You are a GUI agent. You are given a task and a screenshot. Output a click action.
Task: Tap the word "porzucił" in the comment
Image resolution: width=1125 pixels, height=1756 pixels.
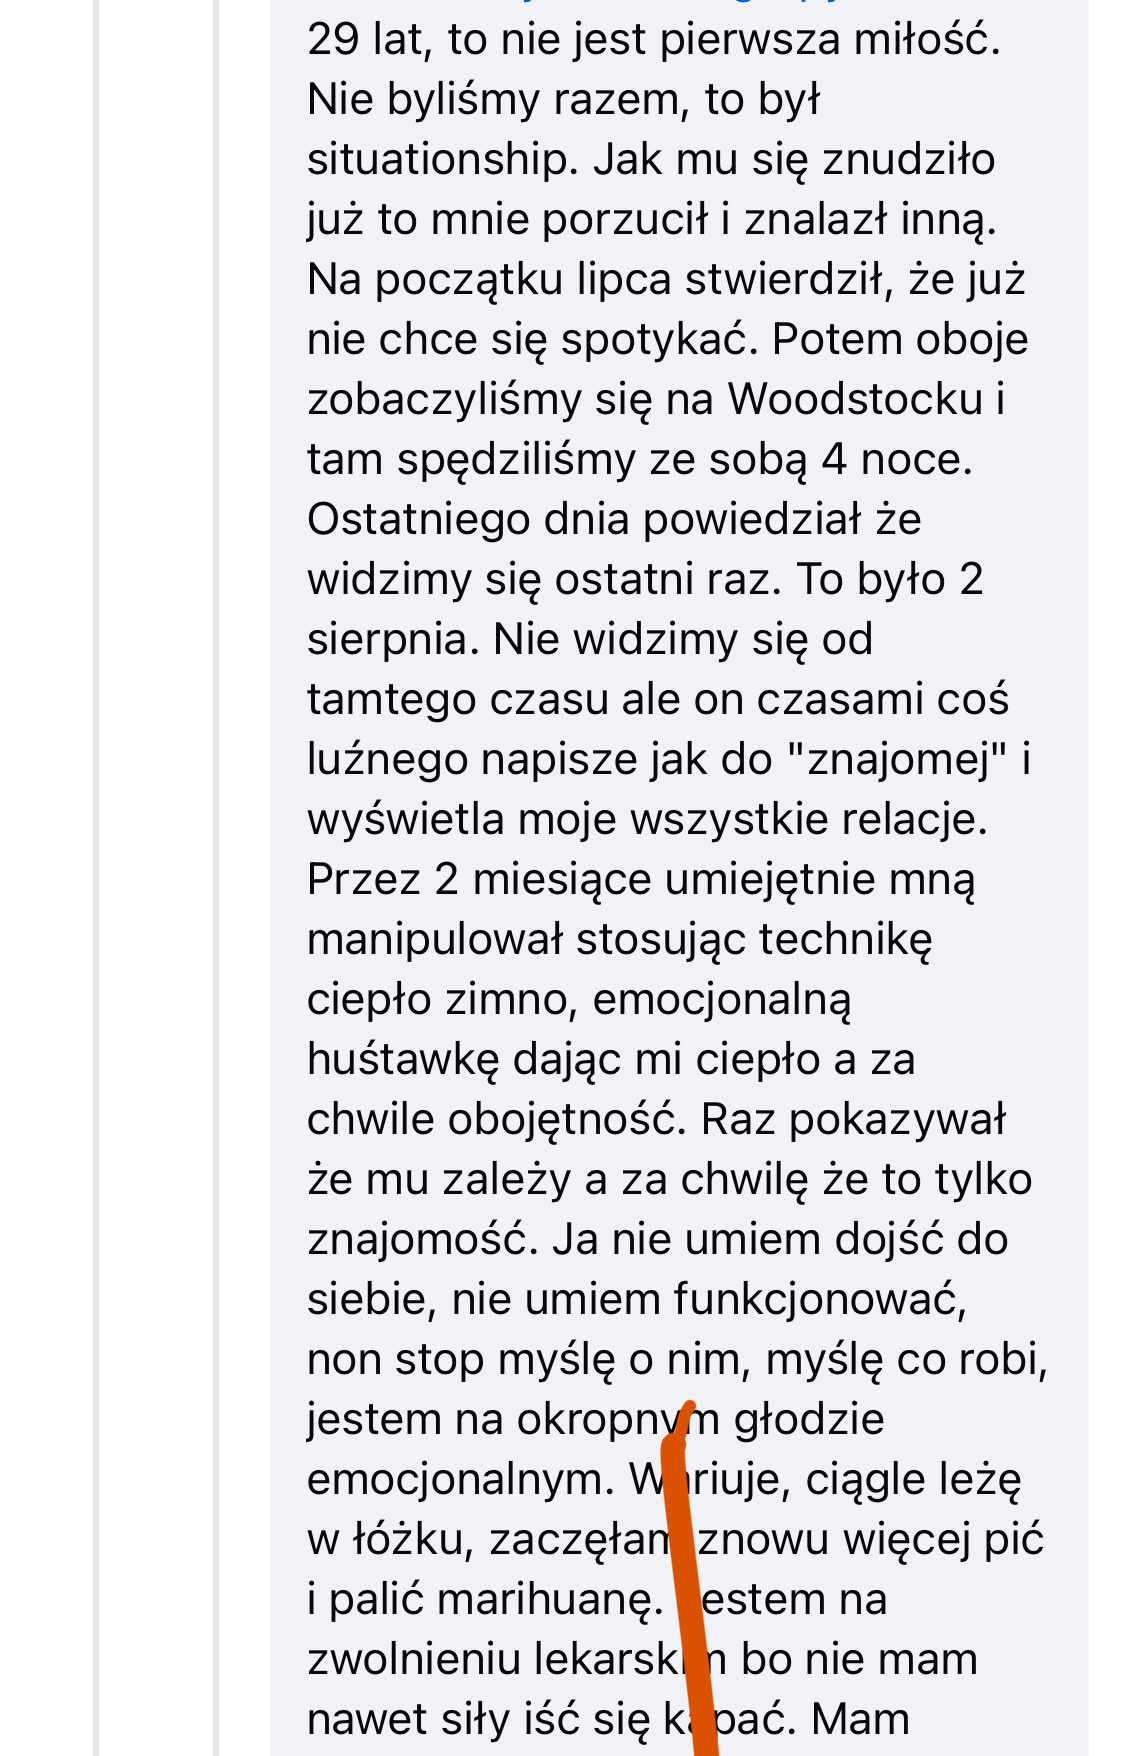click(625, 220)
